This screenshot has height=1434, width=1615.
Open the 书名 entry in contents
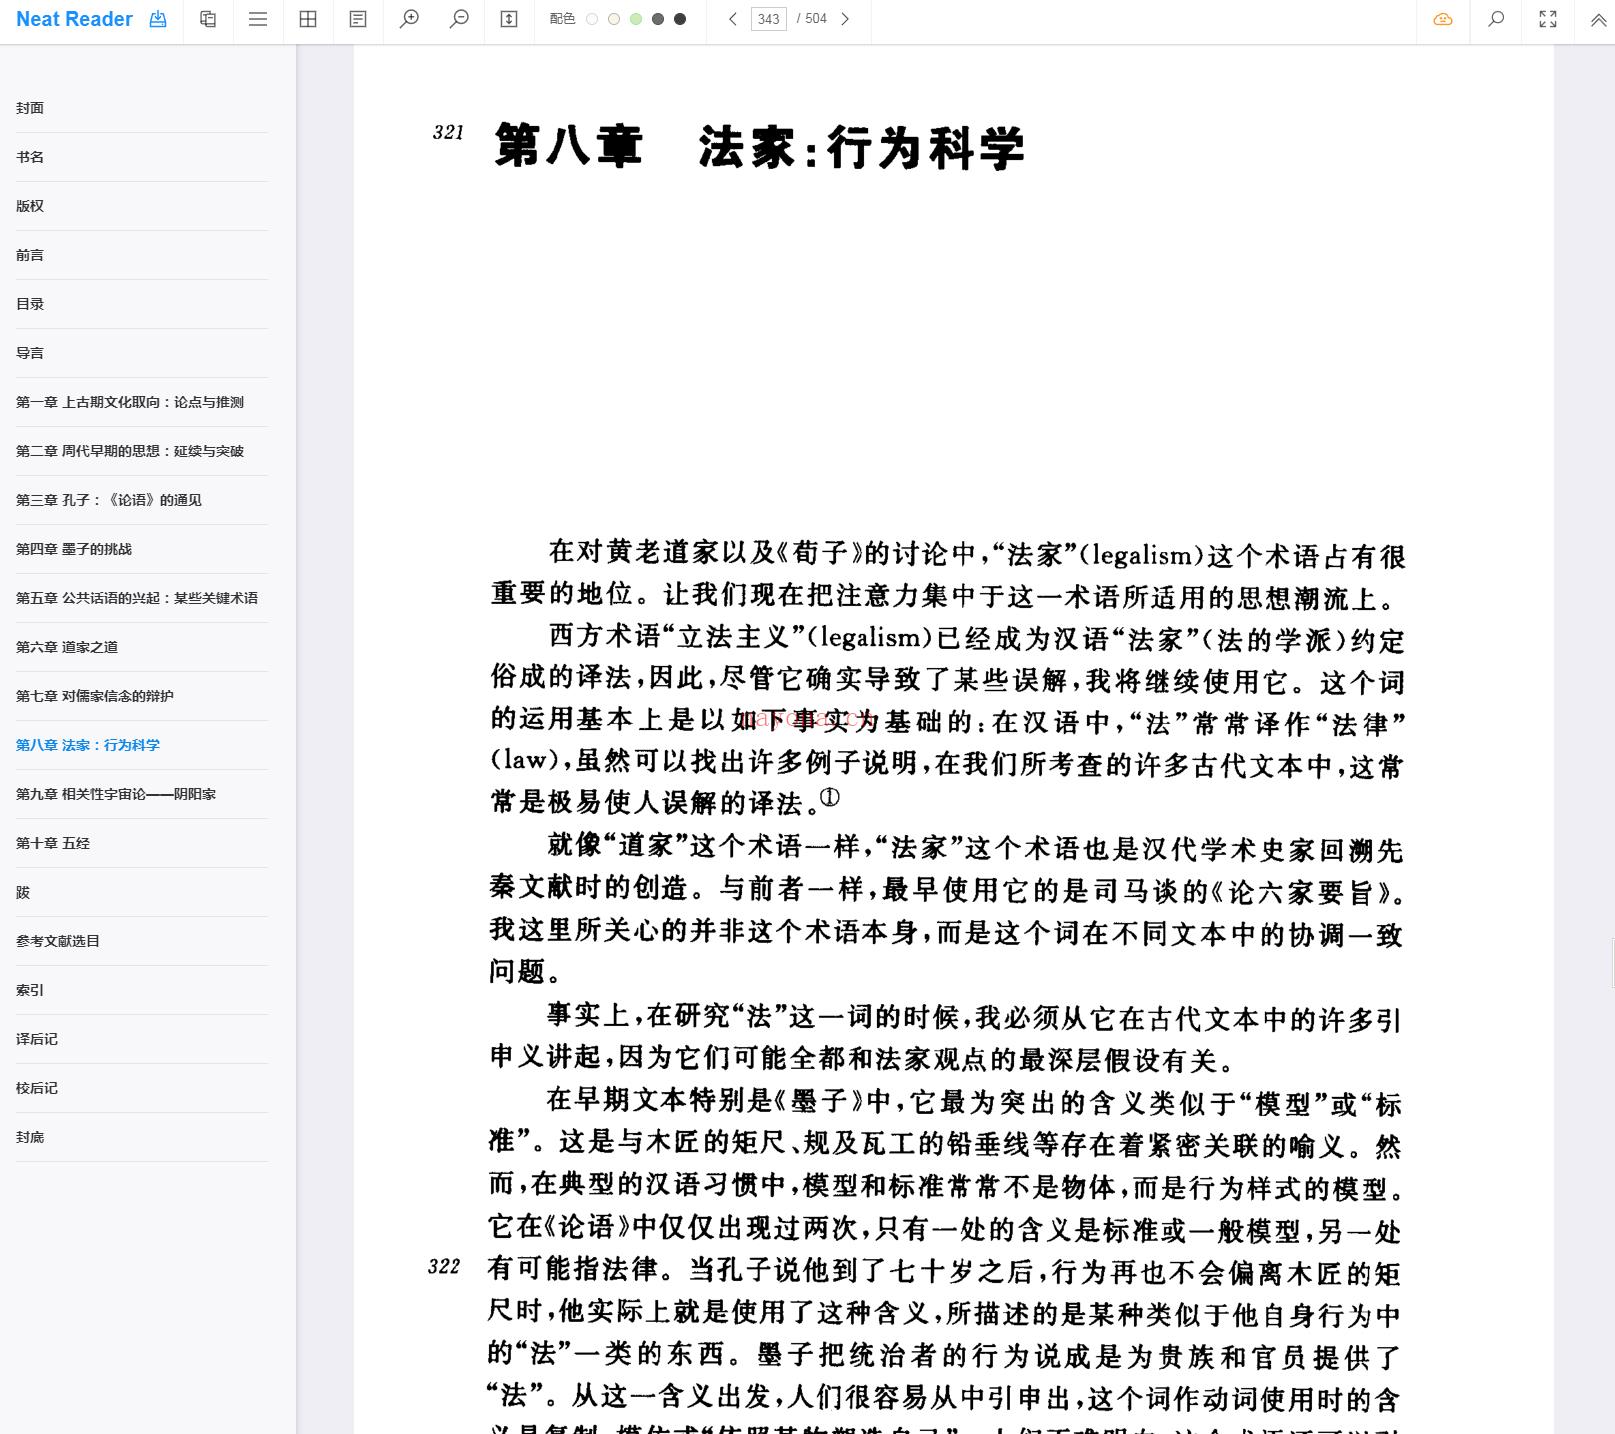[x=30, y=157]
